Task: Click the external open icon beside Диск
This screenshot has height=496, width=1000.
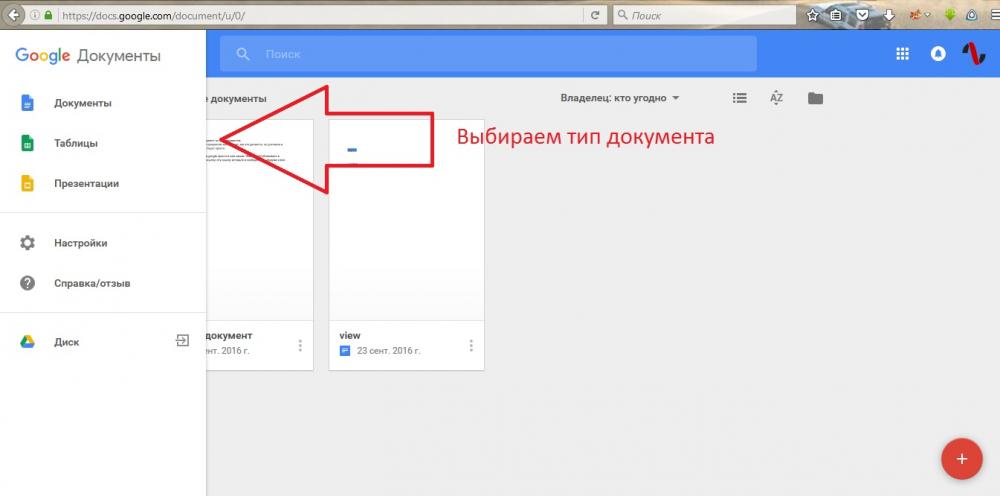Action: tap(182, 341)
